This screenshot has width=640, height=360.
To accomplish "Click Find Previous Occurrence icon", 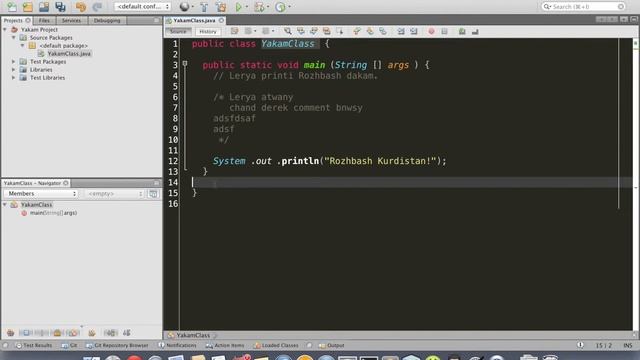I will (x=301, y=31).
